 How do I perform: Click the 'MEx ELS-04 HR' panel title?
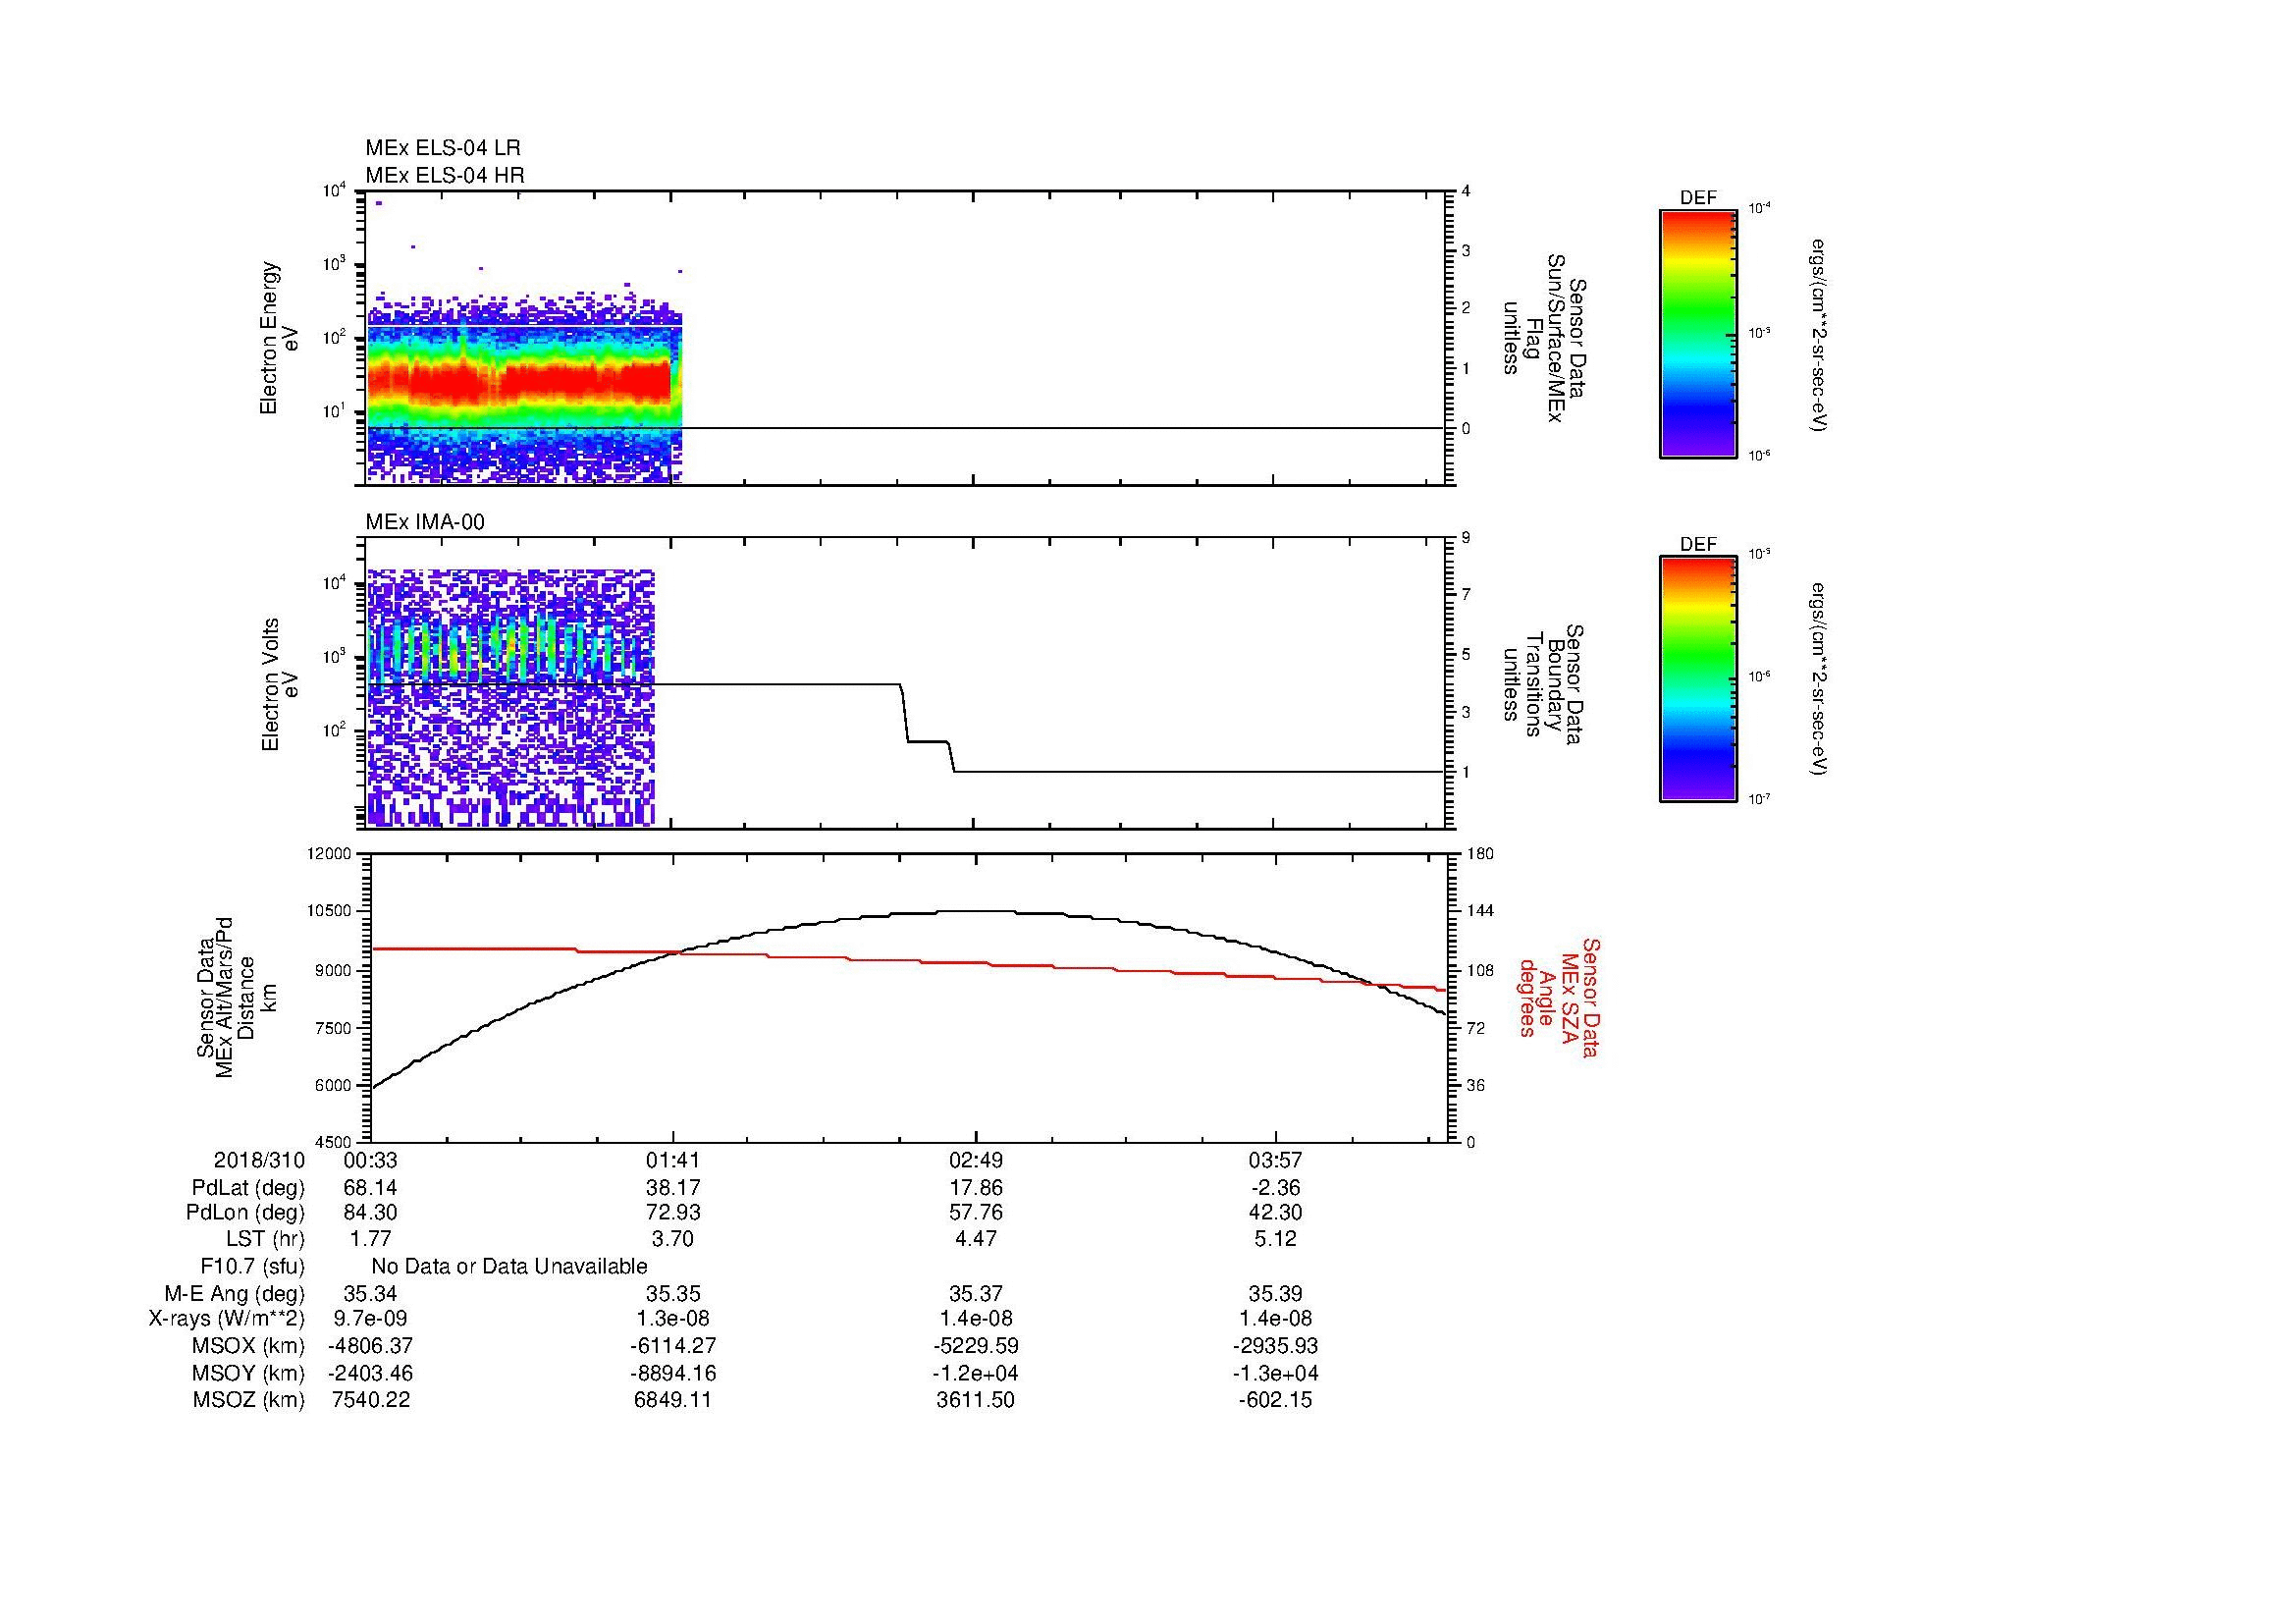[x=444, y=175]
